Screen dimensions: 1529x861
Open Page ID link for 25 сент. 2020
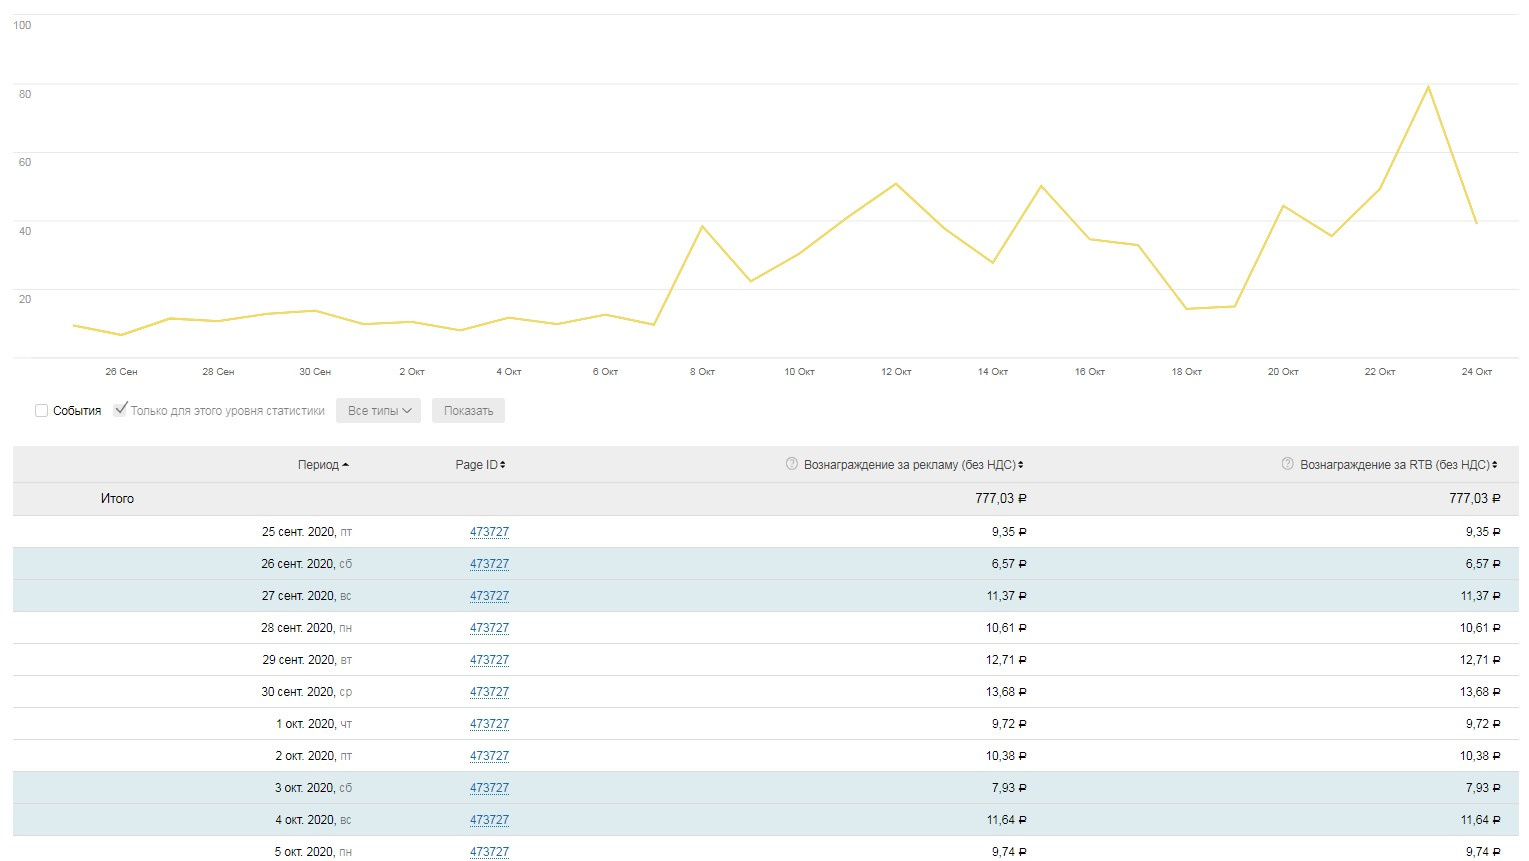click(x=489, y=532)
